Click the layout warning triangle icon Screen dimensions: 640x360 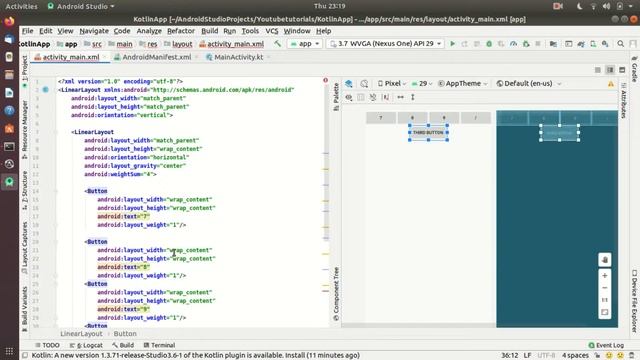pyautogui.click(x=611, y=84)
